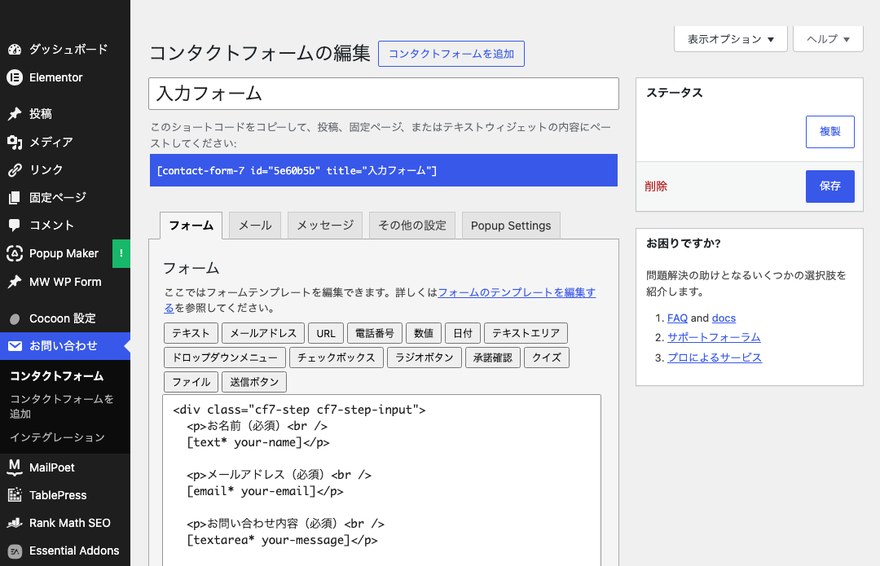
Task: Click the red 削除 link
Action: 656,186
